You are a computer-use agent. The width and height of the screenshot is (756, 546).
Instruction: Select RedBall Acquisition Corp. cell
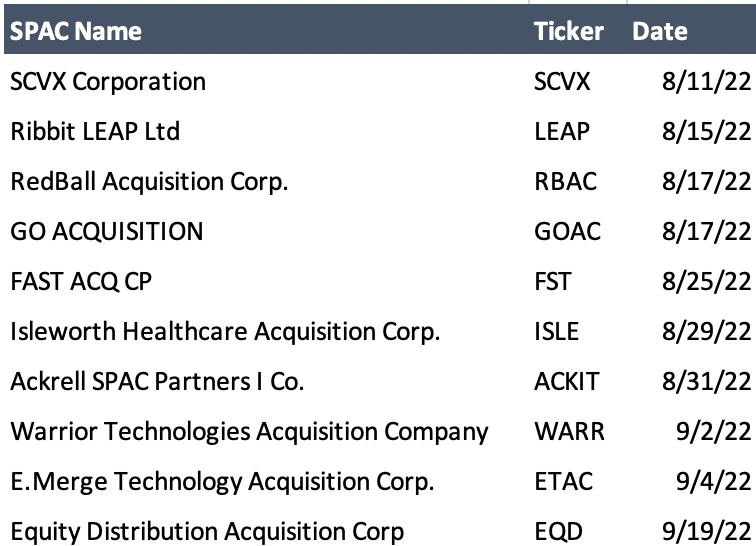click(x=149, y=181)
